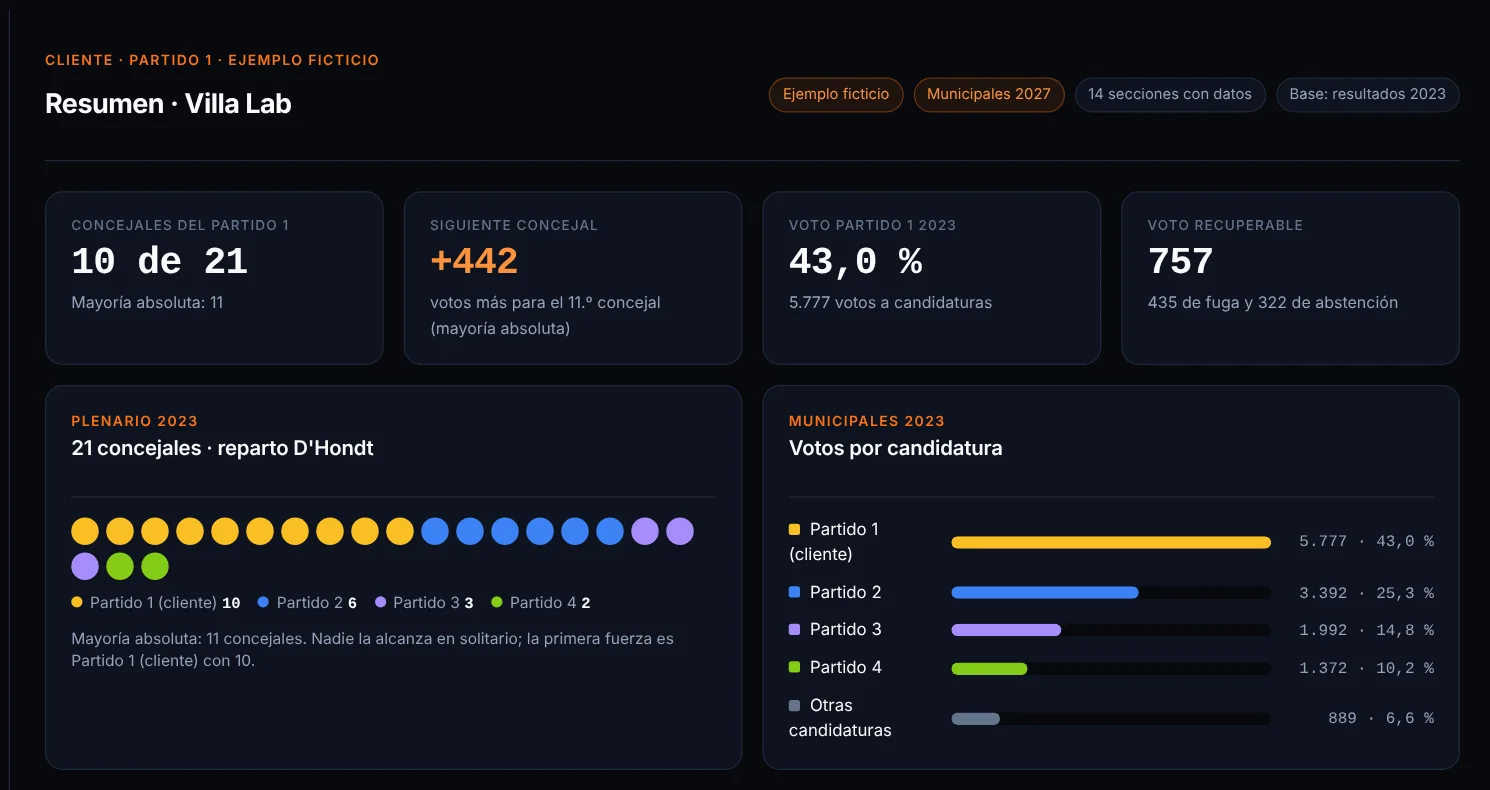Click the large "43,0 %" figure in the Voto Partido 1 2023 card
This screenshot has height=790, width=1490.
click(x=855, y=262)
